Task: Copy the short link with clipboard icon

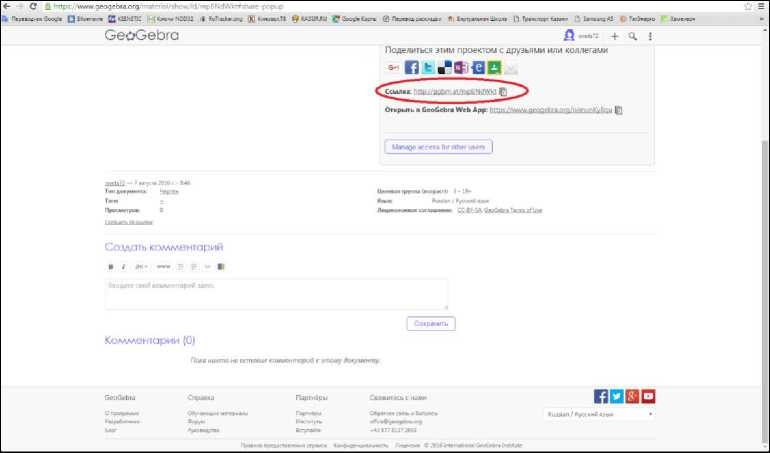Action: coord(503,91)
